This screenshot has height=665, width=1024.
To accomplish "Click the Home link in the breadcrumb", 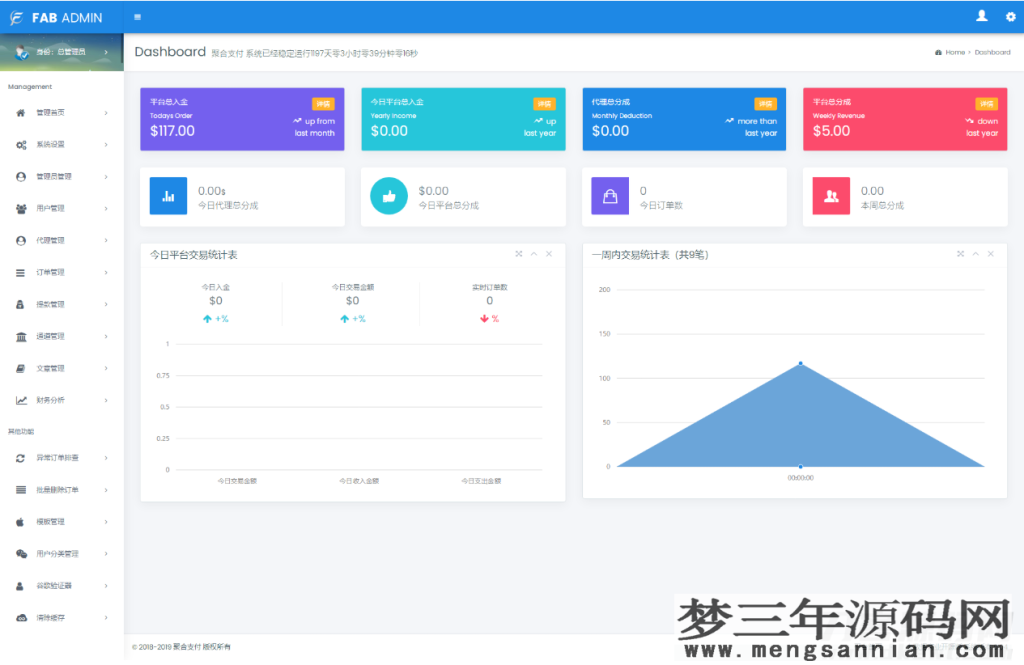I will [x=953, y=51].
